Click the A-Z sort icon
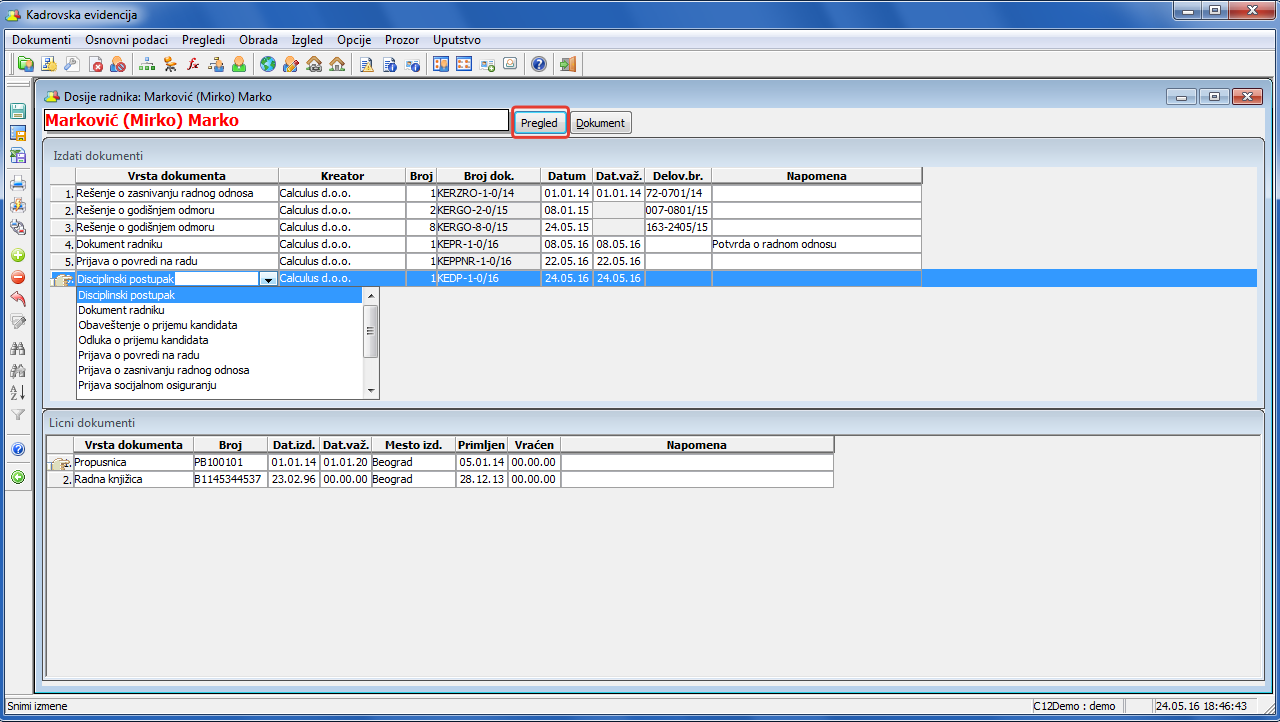This screenshot has width=1280, height=722. pos(17,392)
